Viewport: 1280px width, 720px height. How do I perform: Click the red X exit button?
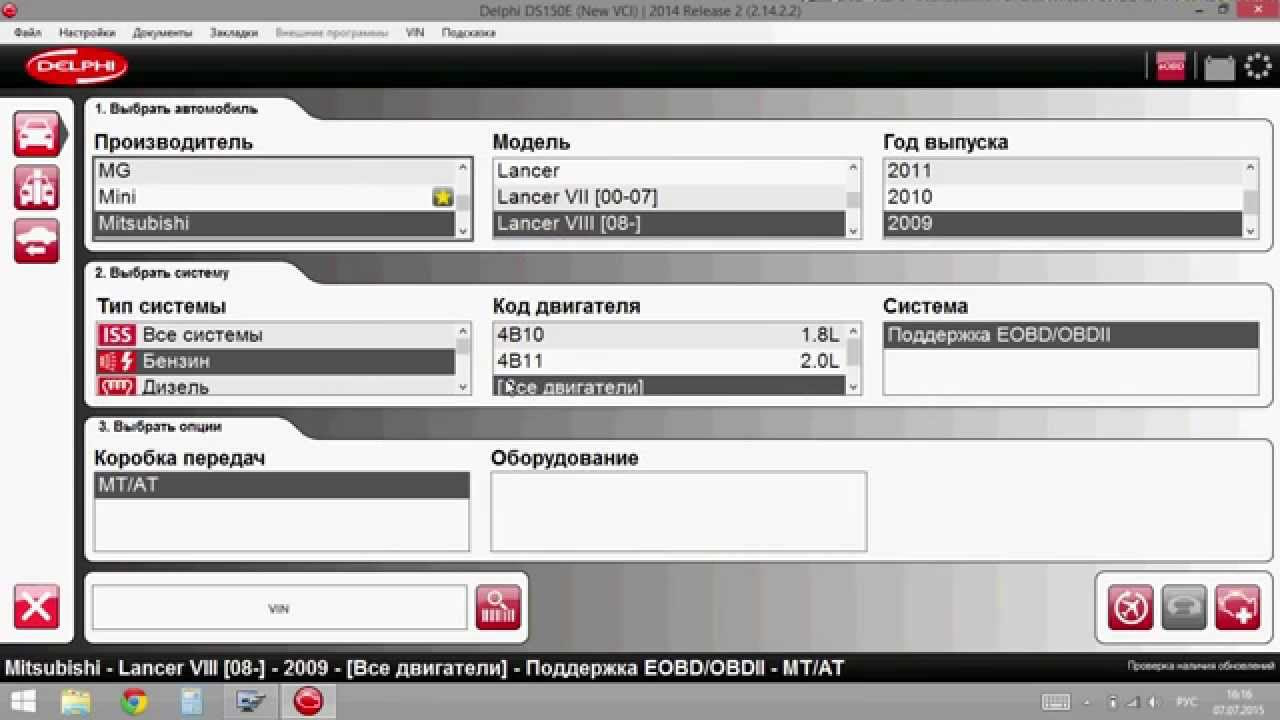click(36, 607)
